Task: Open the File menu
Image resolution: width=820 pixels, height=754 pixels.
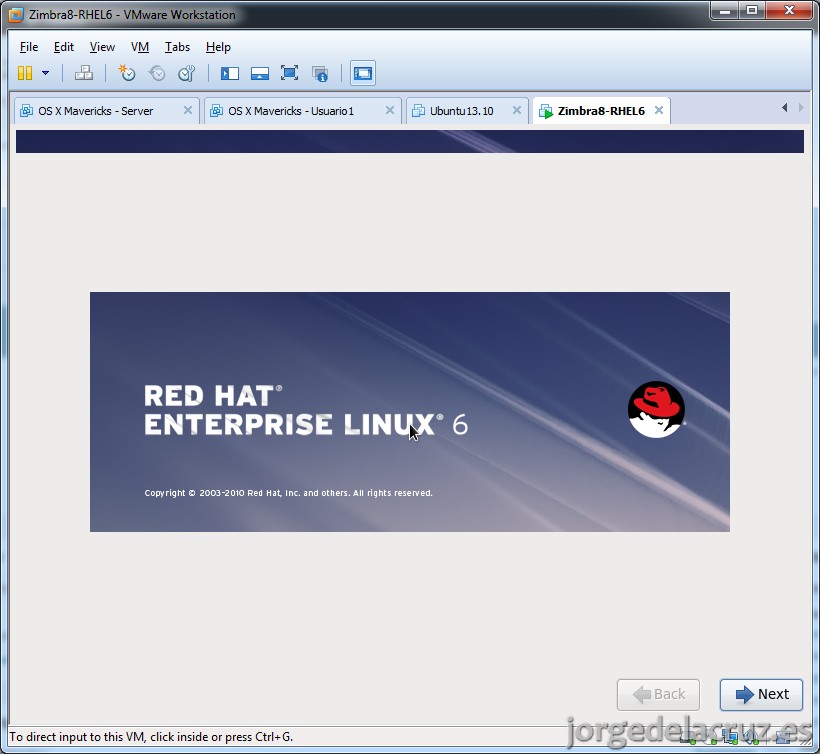Action: [x=29, y=47]
